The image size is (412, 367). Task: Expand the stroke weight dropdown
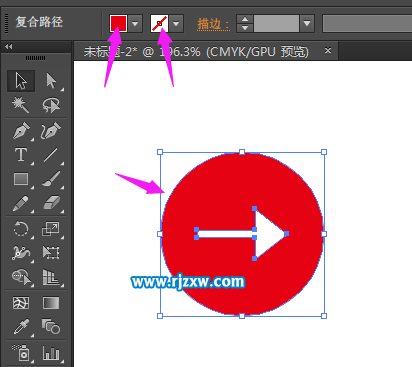pyautogui.click(x=307, y=23)
